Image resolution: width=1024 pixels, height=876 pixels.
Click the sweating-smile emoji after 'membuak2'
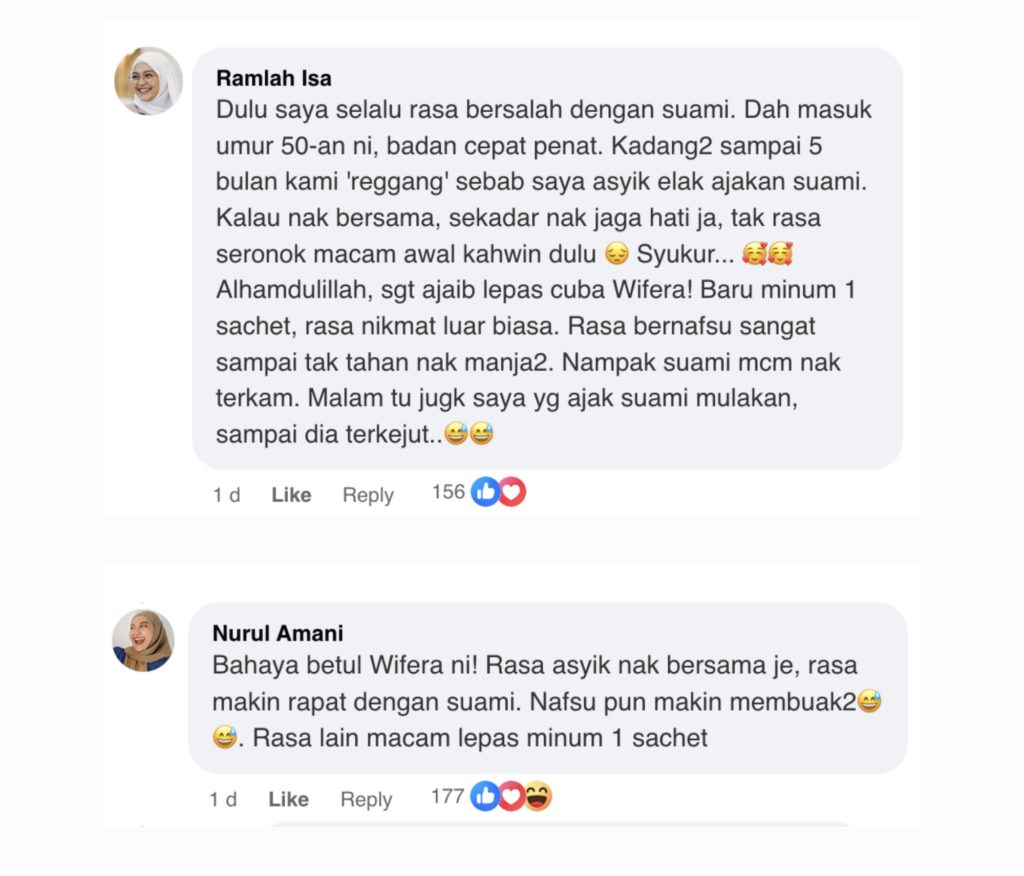coord(869,702)
